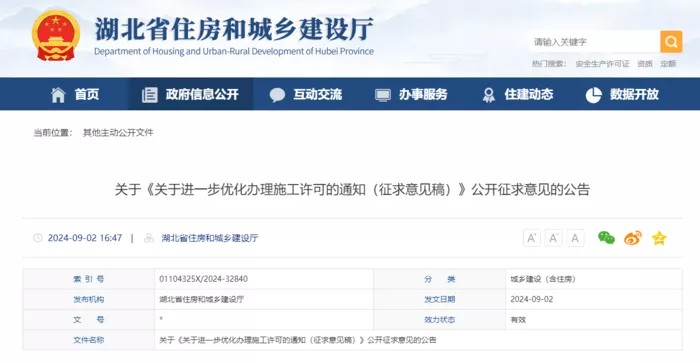This screenshot has height=363, width=700.
Task: Click the pie chart icon beside 数据开放
Action: [593, 95]
